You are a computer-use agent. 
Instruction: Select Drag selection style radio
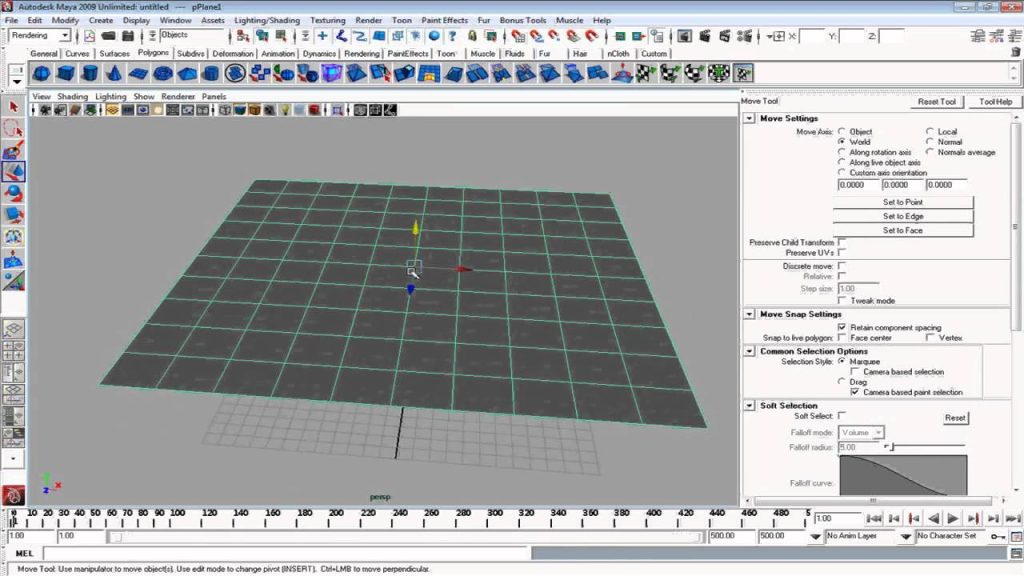point(841,381)
